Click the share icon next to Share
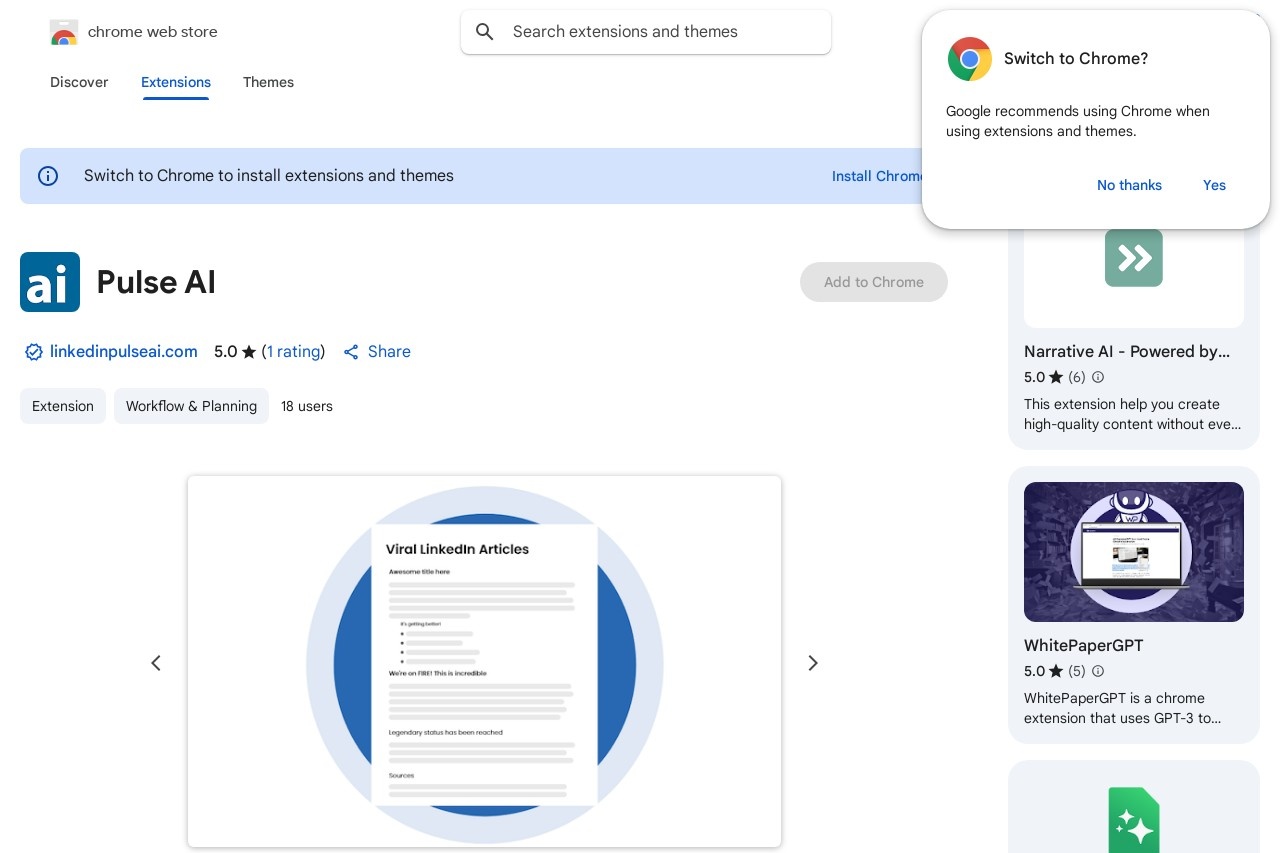The width and height of the screenshot is (1280, 853). pos(351,352)
